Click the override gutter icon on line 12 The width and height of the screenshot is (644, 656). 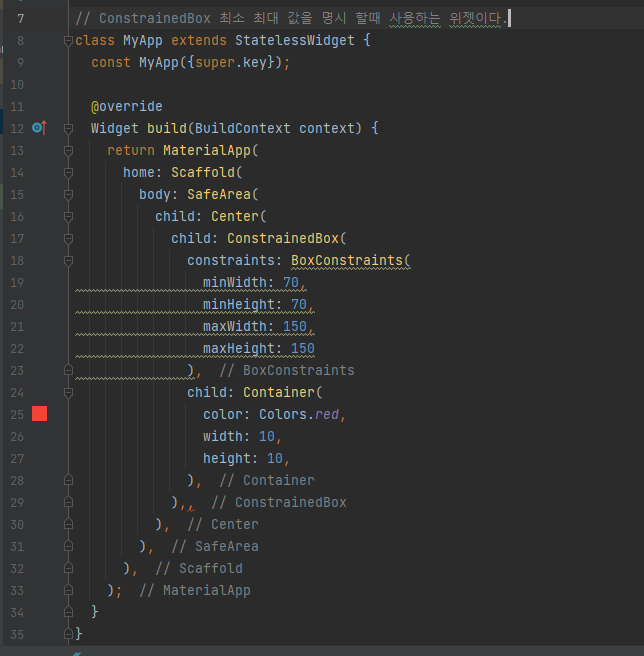click(x=39, y=128)
